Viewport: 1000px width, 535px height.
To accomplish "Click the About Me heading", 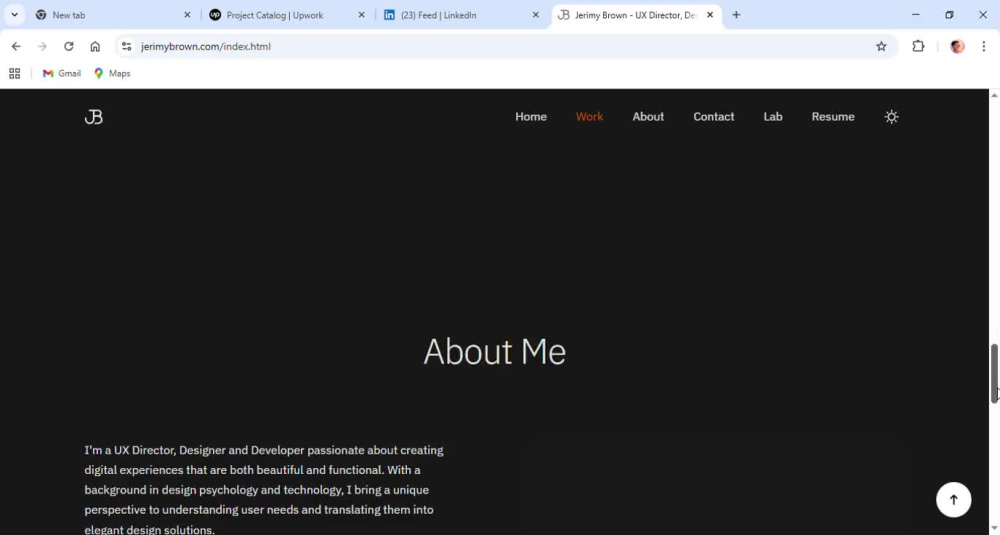I will [494, 351].
